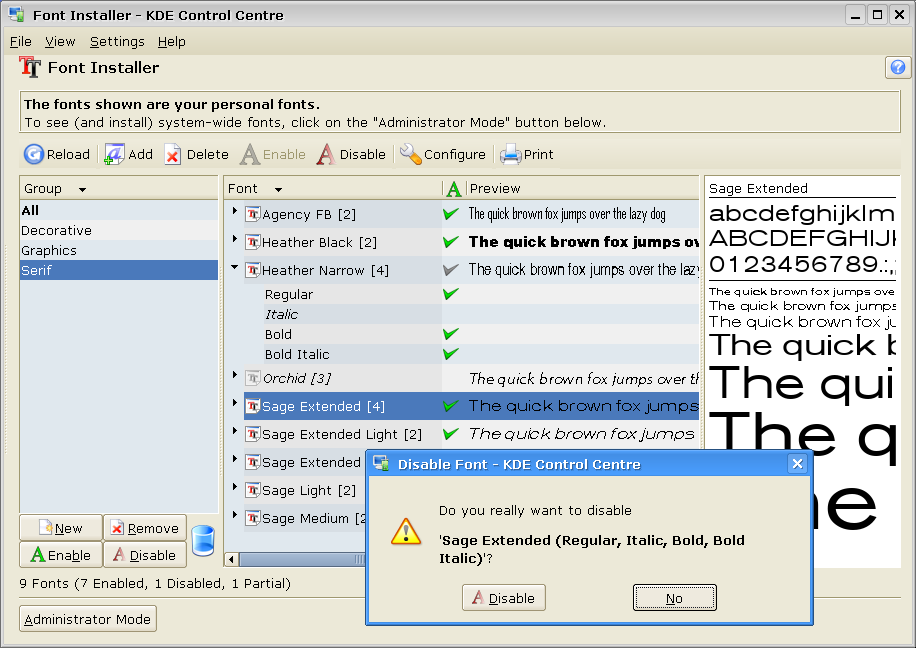916x648 pixels.
Task: Expand the Sage Extended [4] family
Action: pyautogui.click(x=235, y=403)
